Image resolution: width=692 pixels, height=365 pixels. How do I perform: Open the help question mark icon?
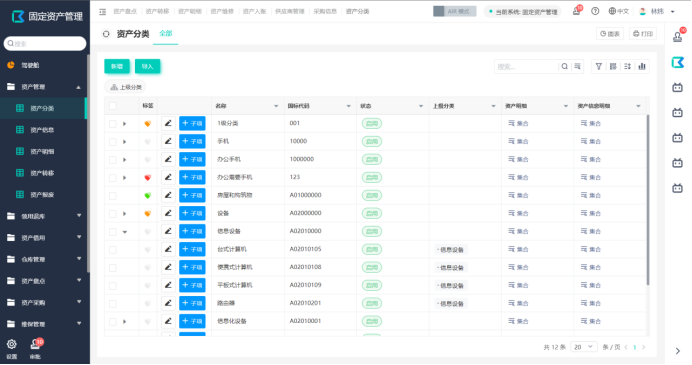[595, 11]
